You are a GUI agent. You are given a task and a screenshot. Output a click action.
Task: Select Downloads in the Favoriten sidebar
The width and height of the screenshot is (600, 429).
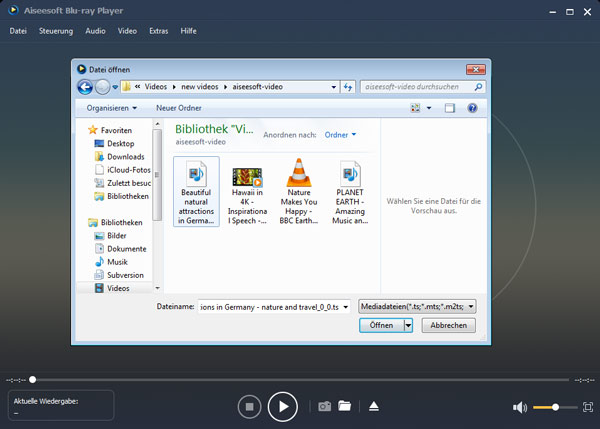click(x=126, y=157)
